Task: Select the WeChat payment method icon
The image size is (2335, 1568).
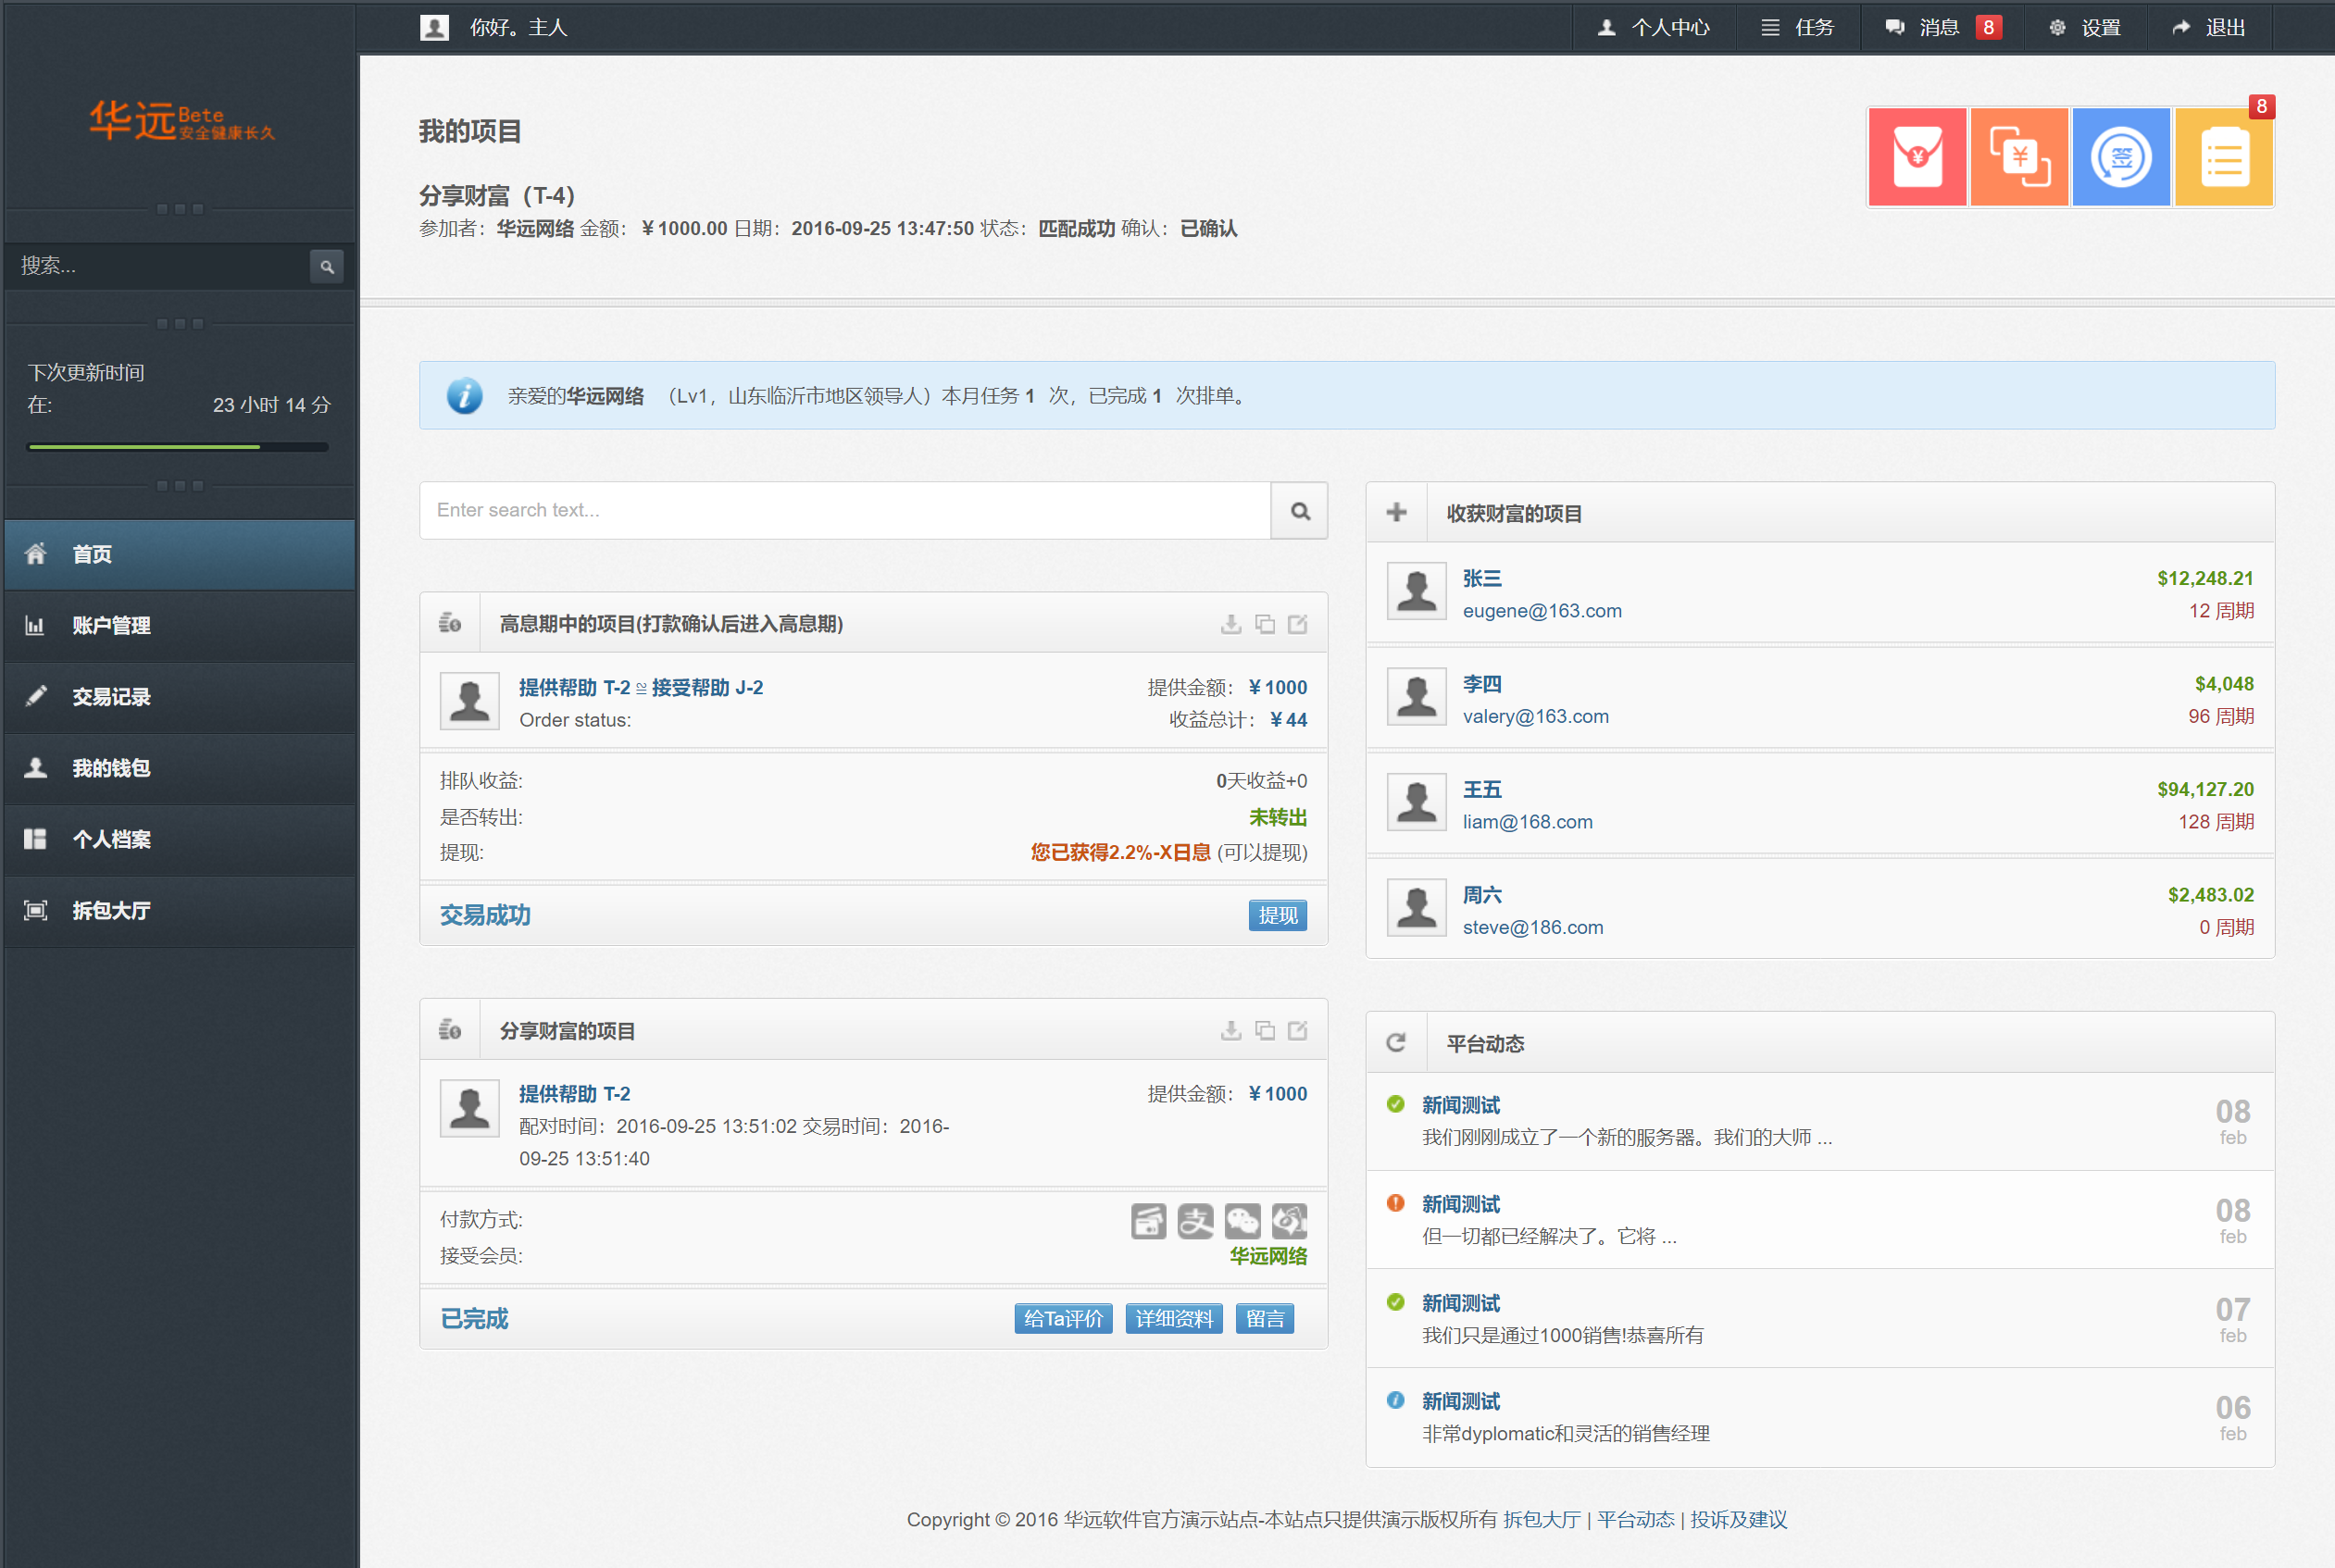Action: click(x=1242, y=1220)
